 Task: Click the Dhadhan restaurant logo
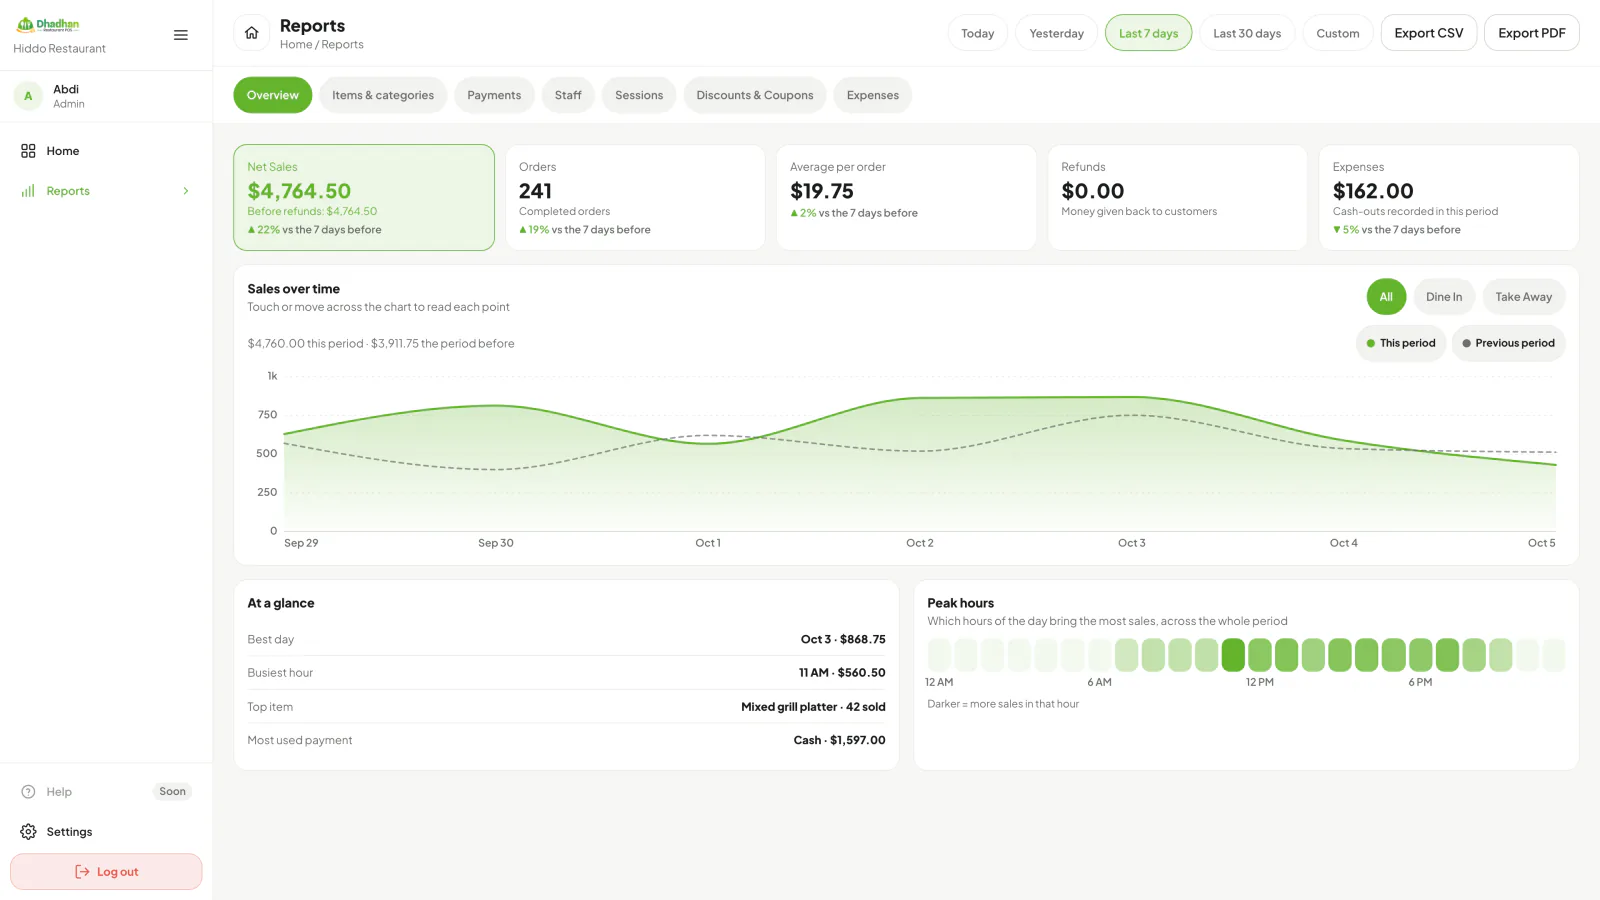pos(48,24)
